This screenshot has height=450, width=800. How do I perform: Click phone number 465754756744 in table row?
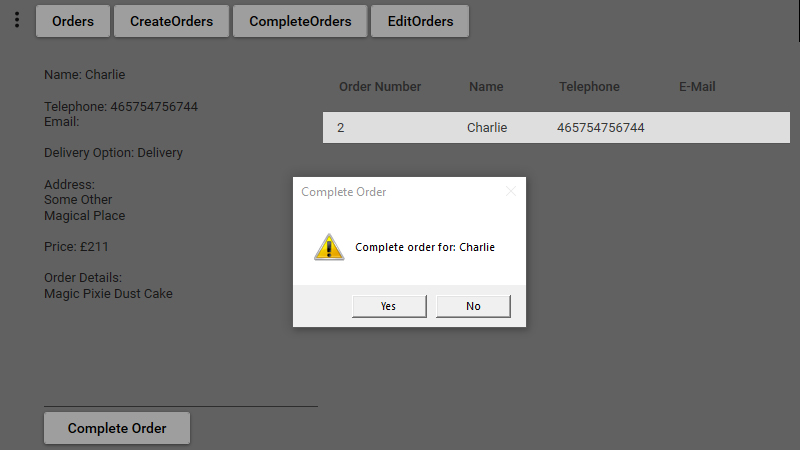601,128
